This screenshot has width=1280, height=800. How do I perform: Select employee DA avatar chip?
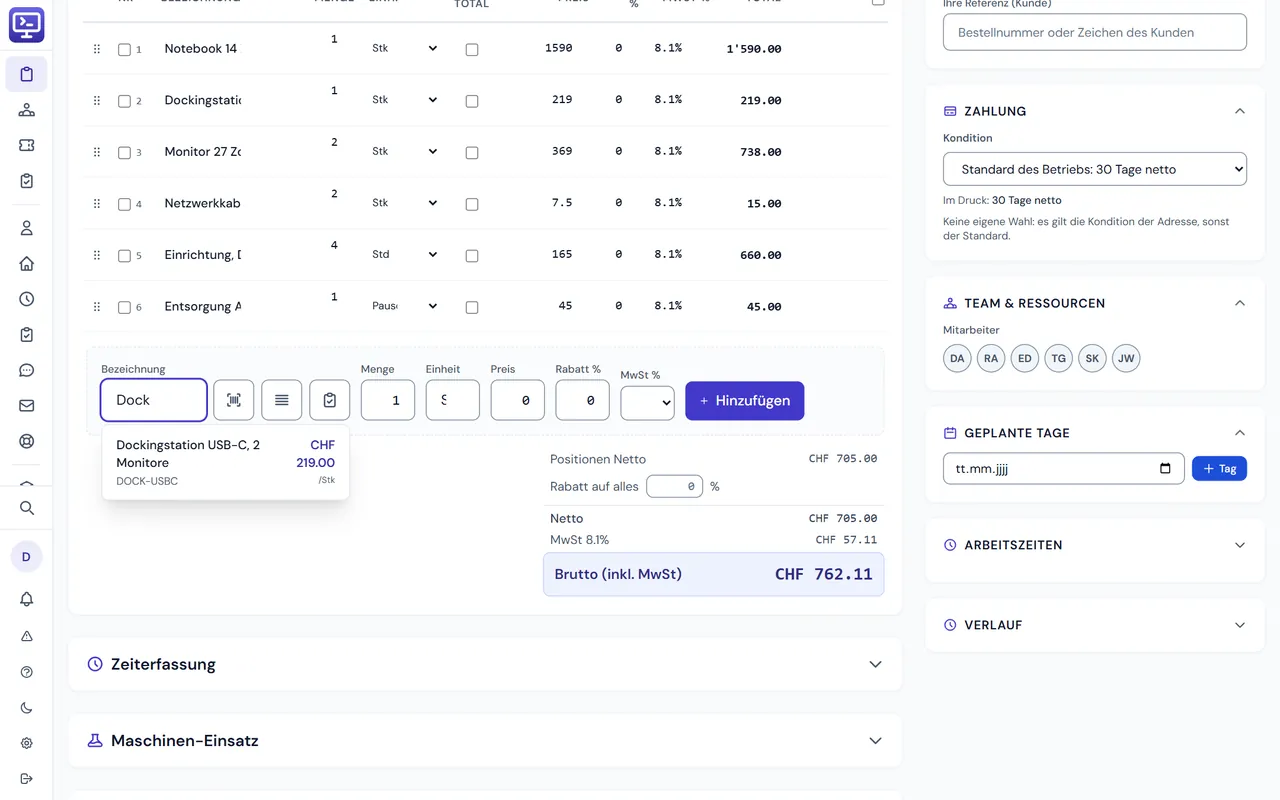(x=957, y=358)
